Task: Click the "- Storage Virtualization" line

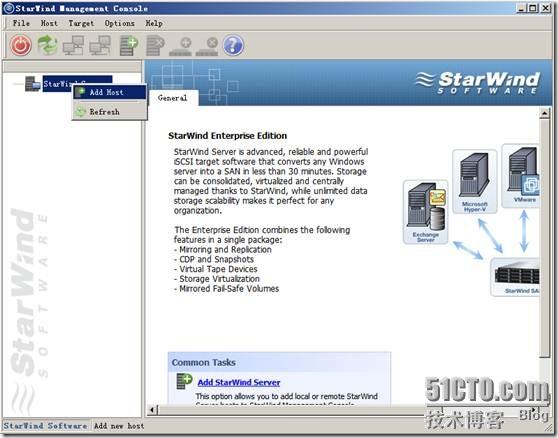Action: (216, 279)
